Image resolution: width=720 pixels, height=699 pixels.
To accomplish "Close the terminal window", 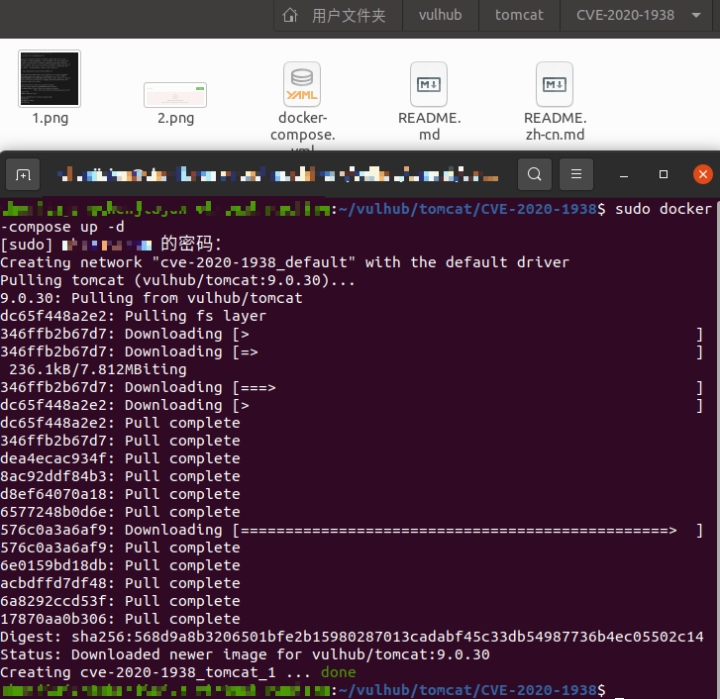I will tap(703, 175).
